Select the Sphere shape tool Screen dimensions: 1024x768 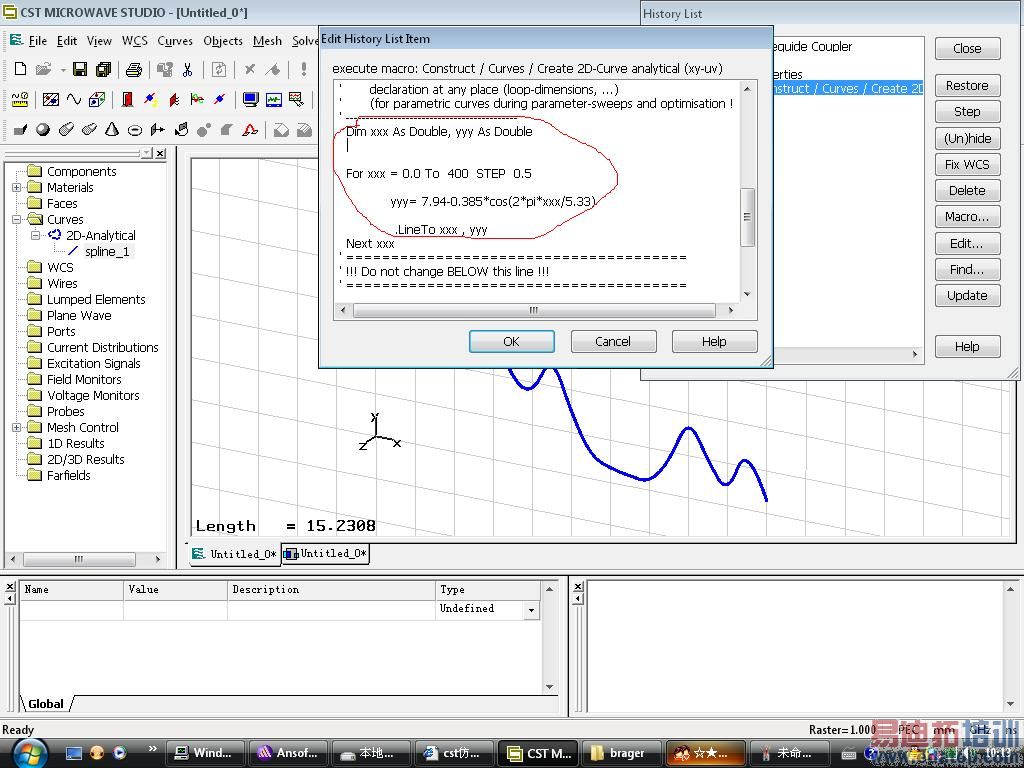click(43, 130)
